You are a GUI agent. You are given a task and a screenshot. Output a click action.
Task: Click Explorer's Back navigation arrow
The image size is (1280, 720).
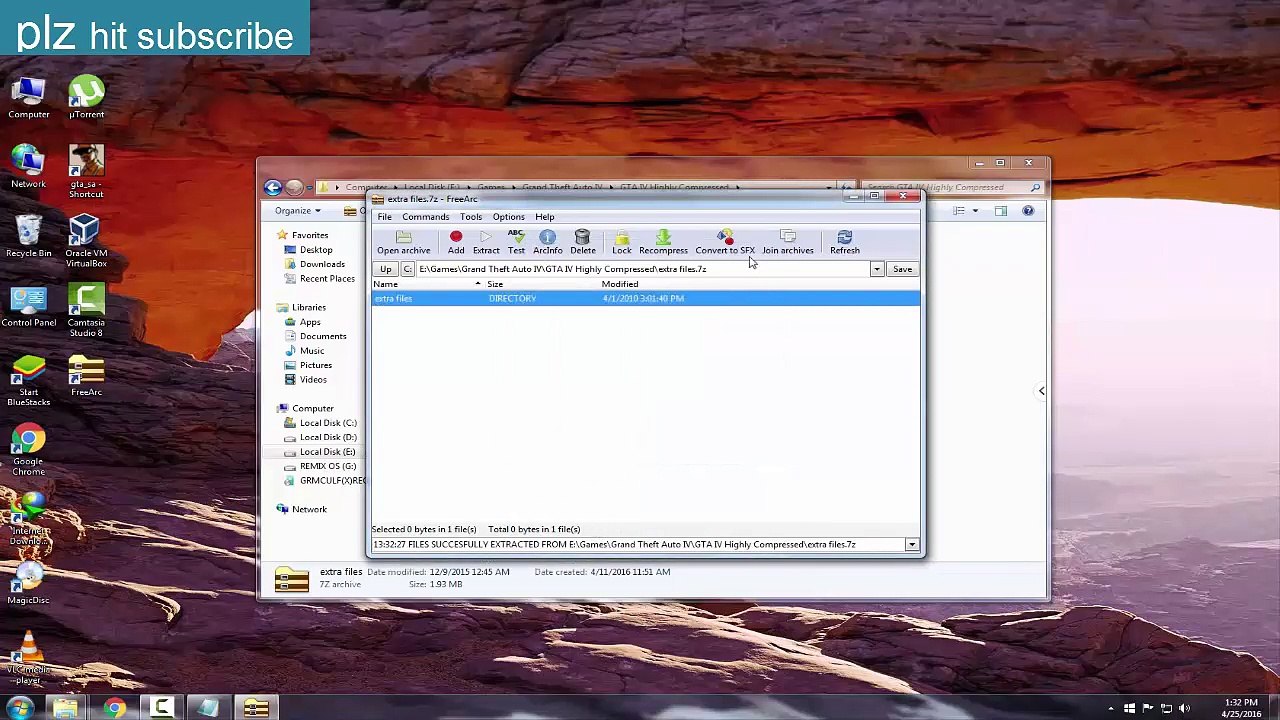coord(273,187)
